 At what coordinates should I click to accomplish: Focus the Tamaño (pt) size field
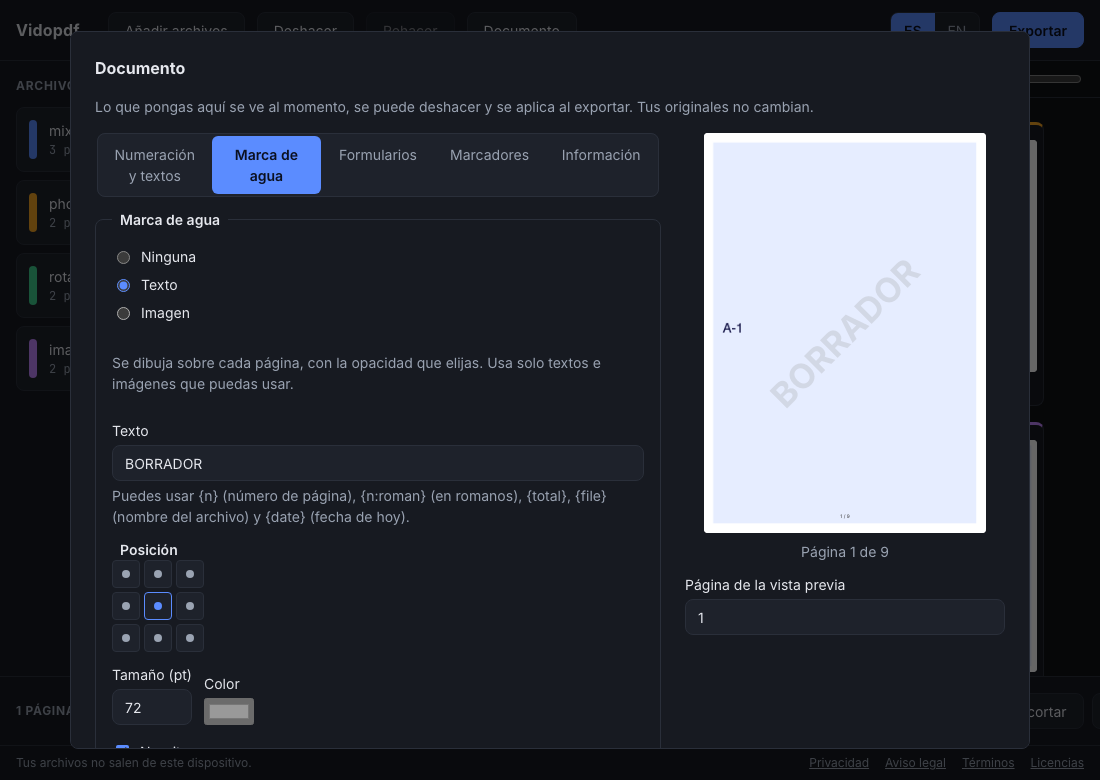[x=152, y=708]
